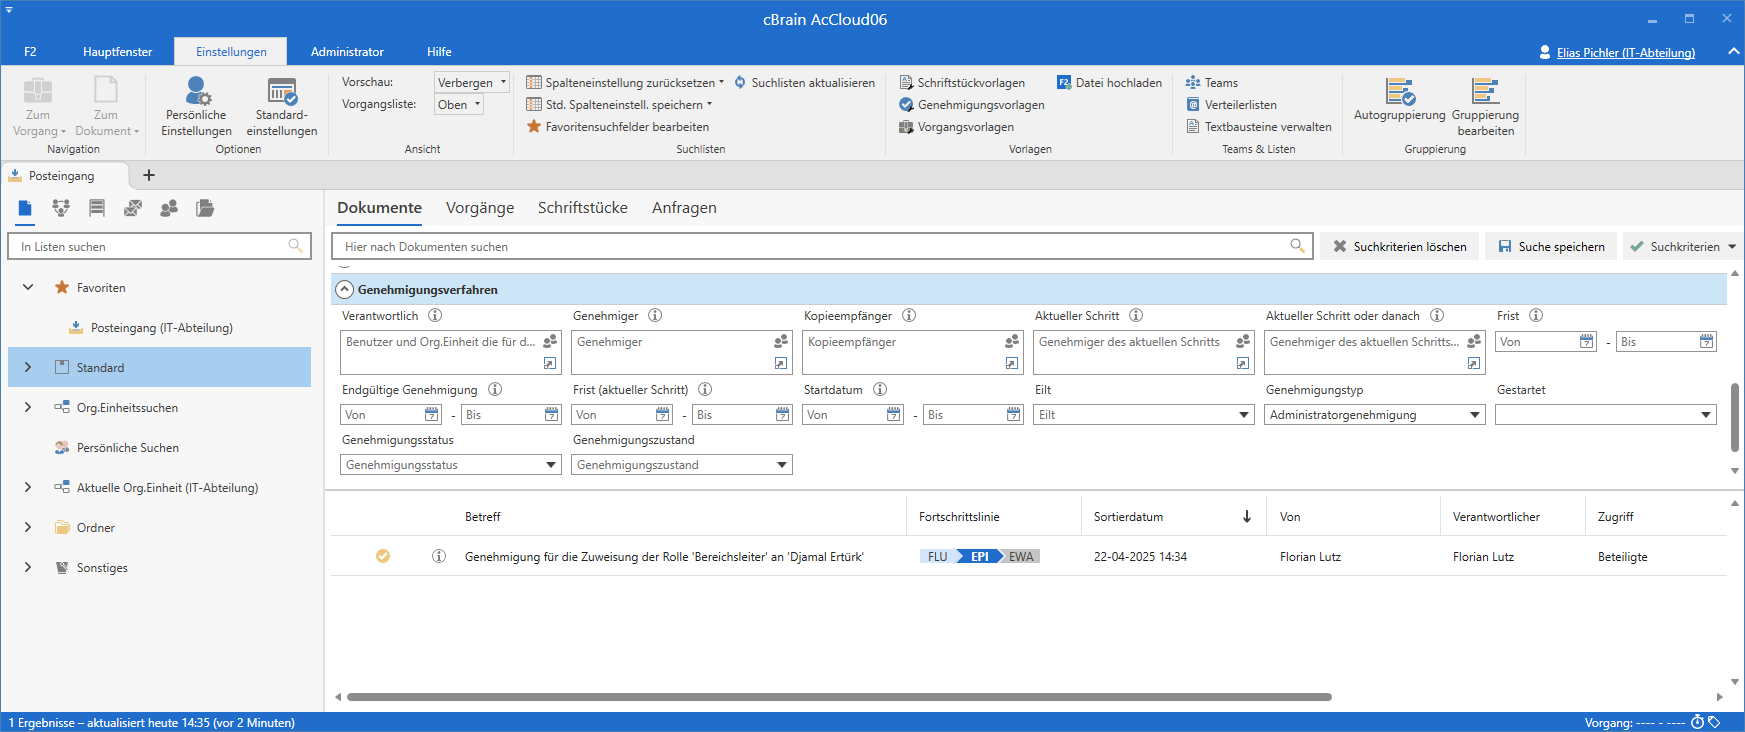Click the horizontal scrollbar under results
Viewport: 1745px width, 732px height.
pyautogui.click(x=838, y=697)
